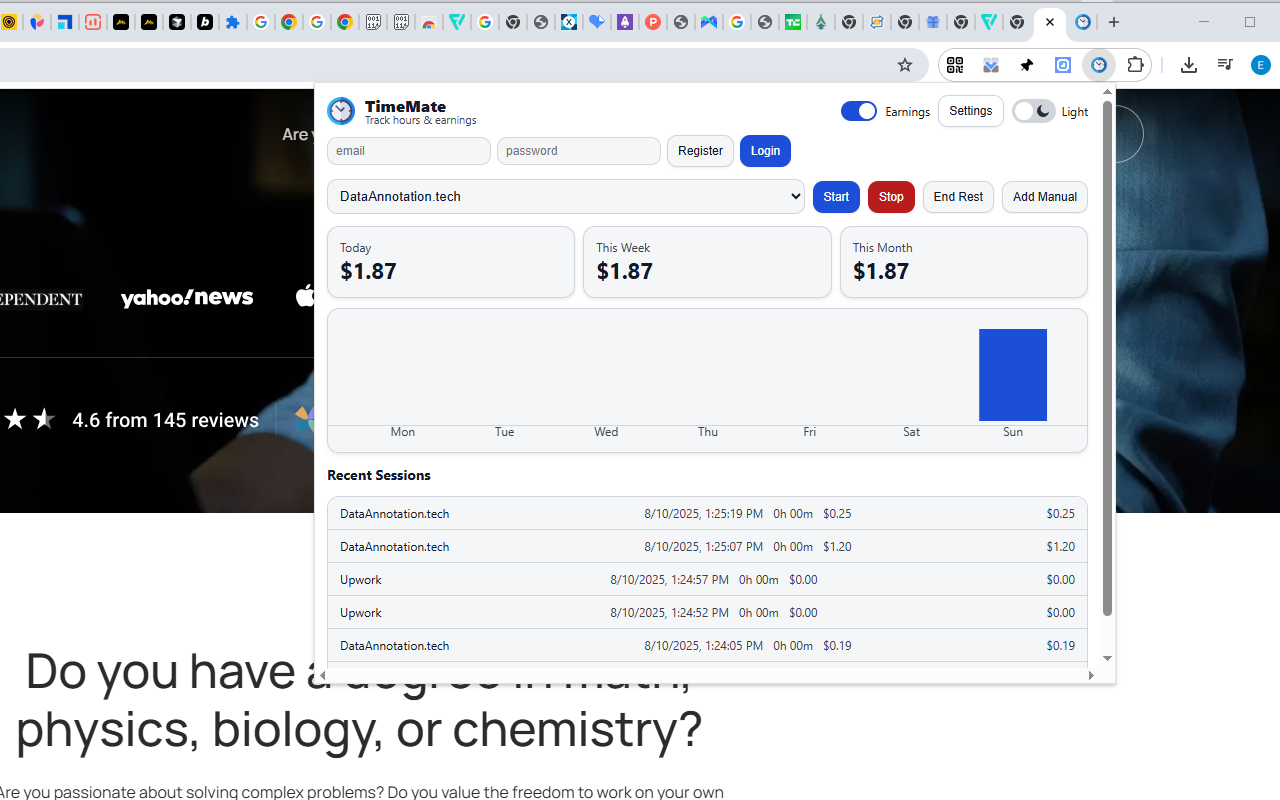Click the popup scrollbar down arrow
Image resolution: width=1280 pixels, height=800 pixels.
1107,658
